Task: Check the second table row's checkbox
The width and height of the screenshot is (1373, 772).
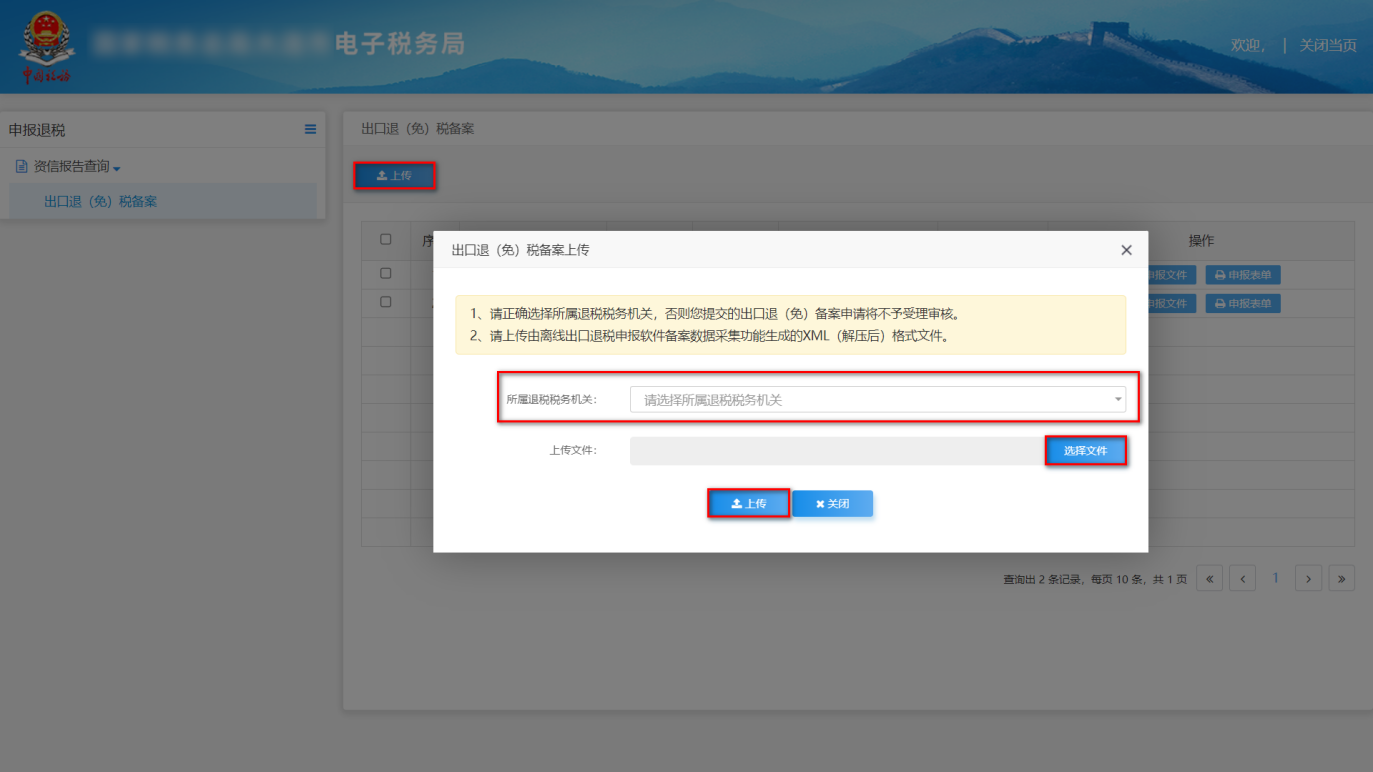Action: click(386, 302)
